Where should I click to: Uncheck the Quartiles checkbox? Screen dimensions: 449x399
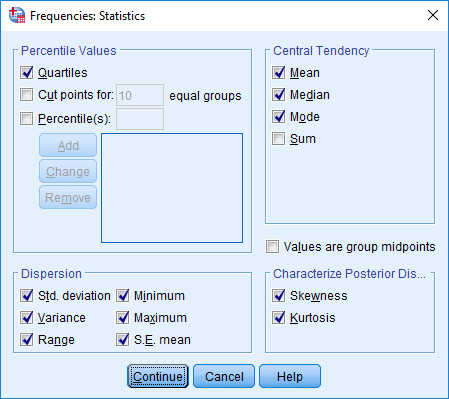(x=27, y=73)
